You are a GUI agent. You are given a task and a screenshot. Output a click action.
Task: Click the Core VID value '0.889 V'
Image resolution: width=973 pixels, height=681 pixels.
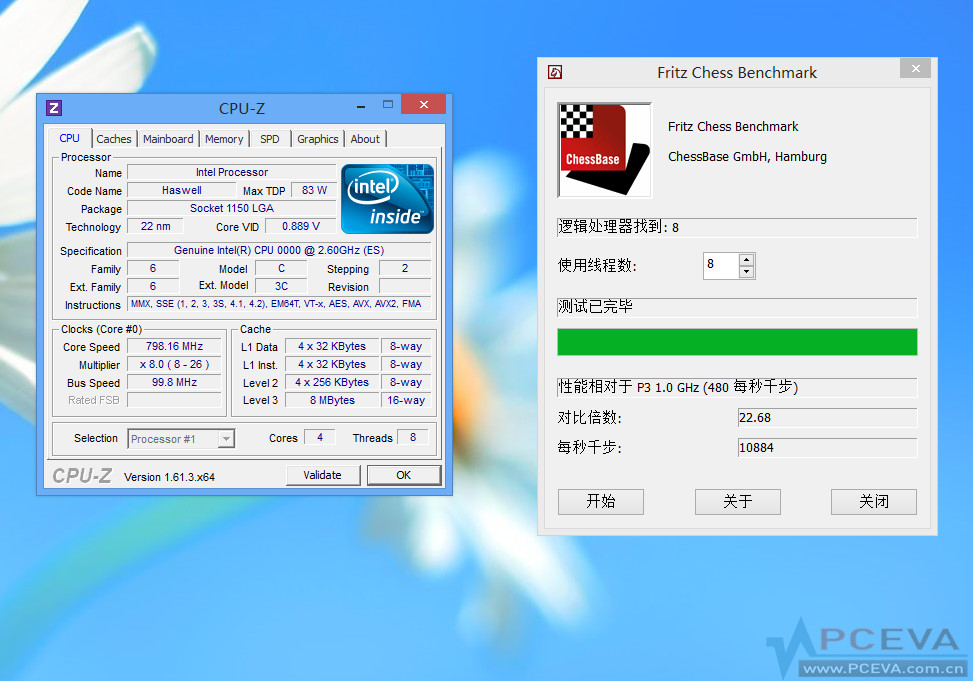pyautogui.click(x=301, y=227)
